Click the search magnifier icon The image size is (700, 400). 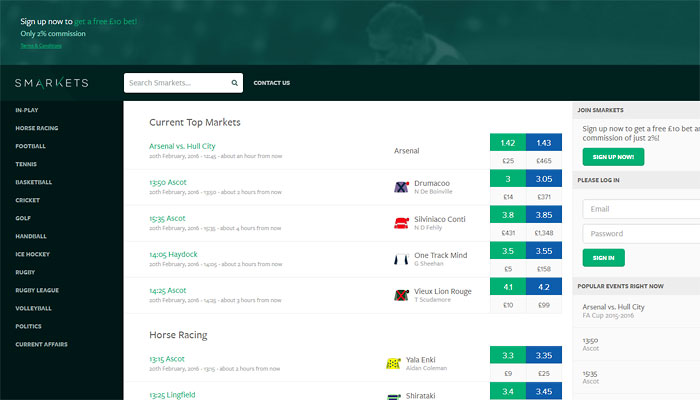[x=234, y=83]
